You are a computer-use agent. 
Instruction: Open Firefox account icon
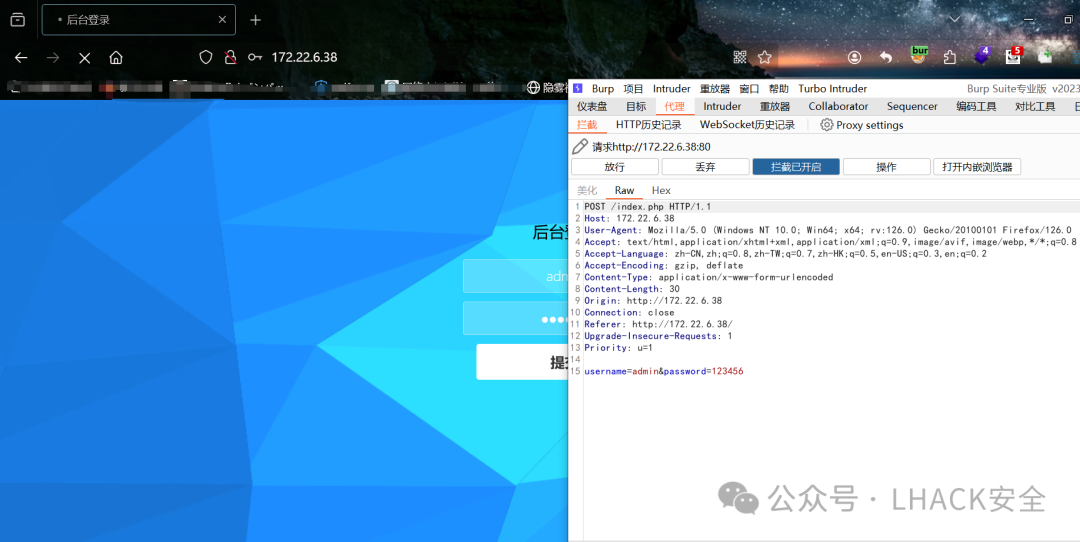coord(855,58)
